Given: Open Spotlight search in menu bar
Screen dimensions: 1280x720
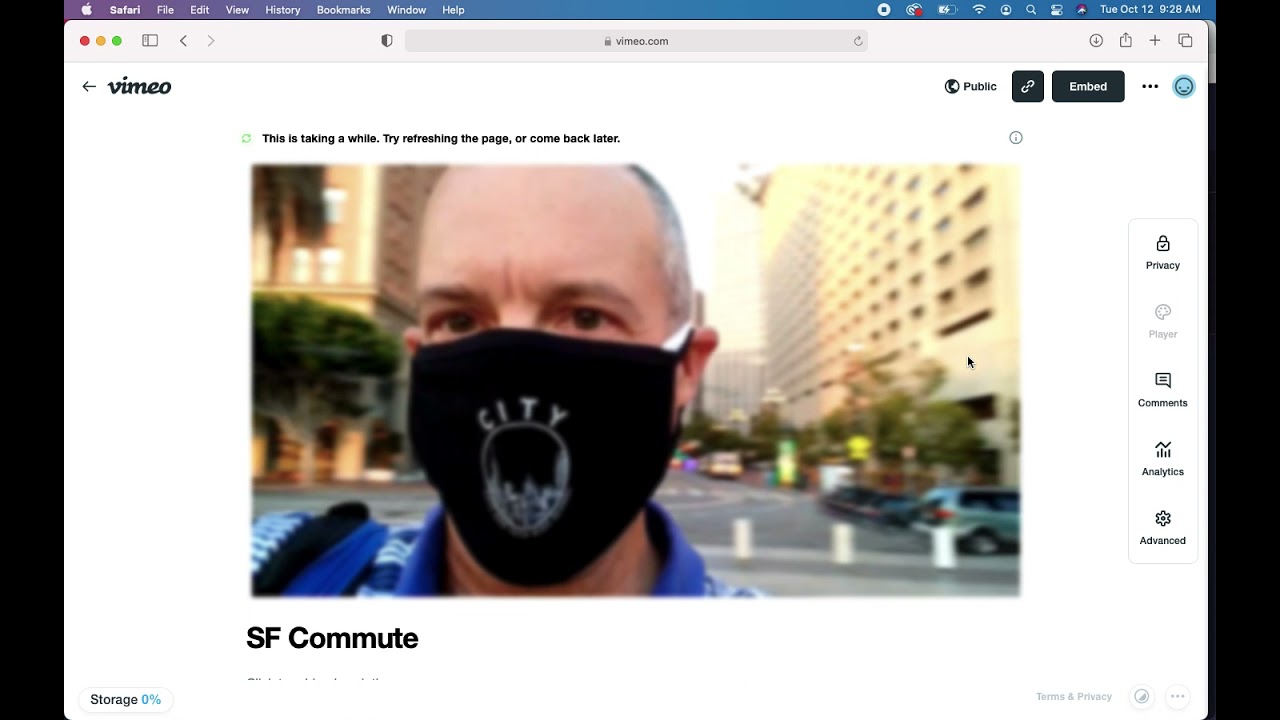Looking at the screenshot, I should pos(1031,10).
